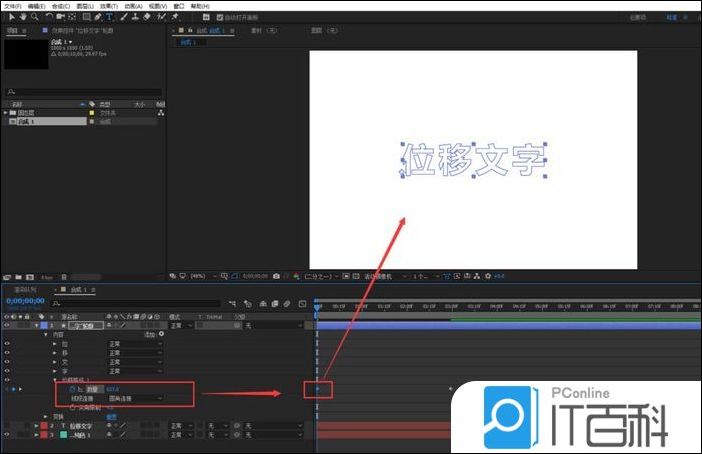This screenshot has width=702, height=454.
Task: Select the Zoom magnifier tool
Action: pos(34,17)
